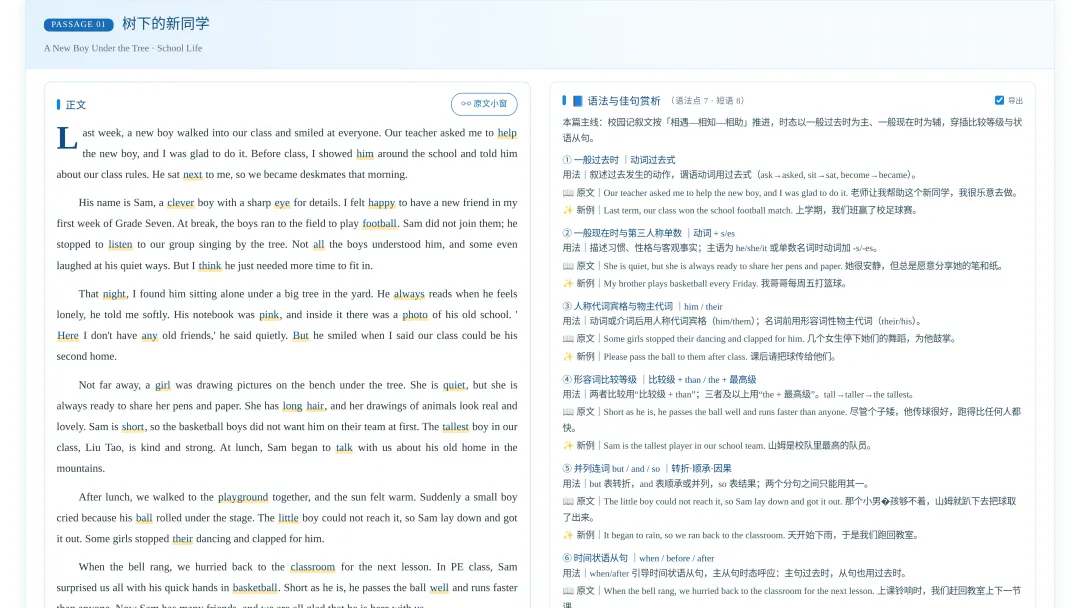Viewport: 1080px width, 608px height.
Task: Click the sparkle icon before 'Sam is the tallest player'
Action: coord(568,445)
